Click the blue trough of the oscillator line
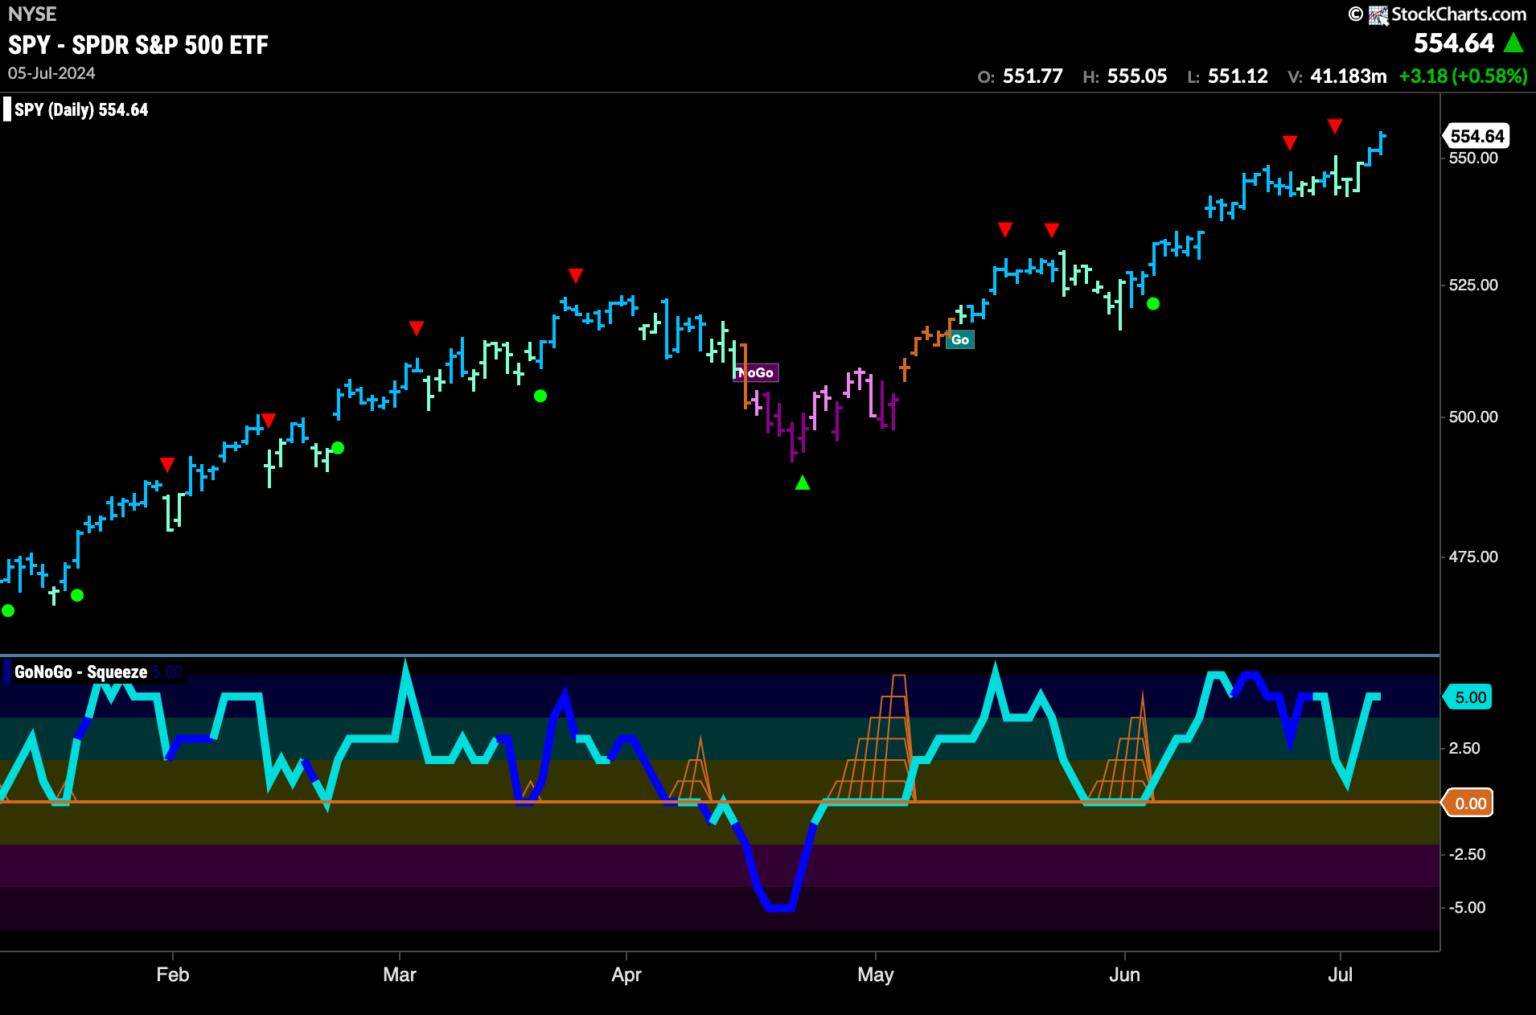This screenshot has width=1536, height=1015. point(779,907)
